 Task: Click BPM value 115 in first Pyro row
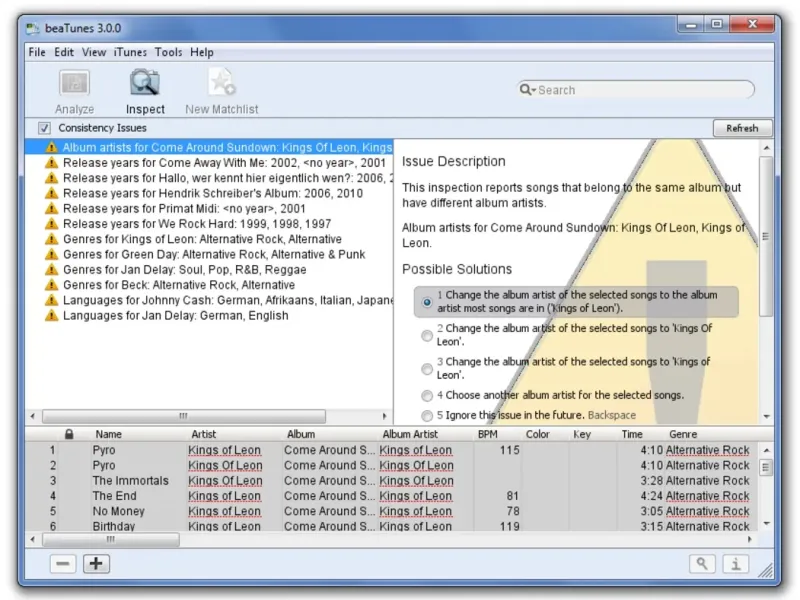click(509, 450)
